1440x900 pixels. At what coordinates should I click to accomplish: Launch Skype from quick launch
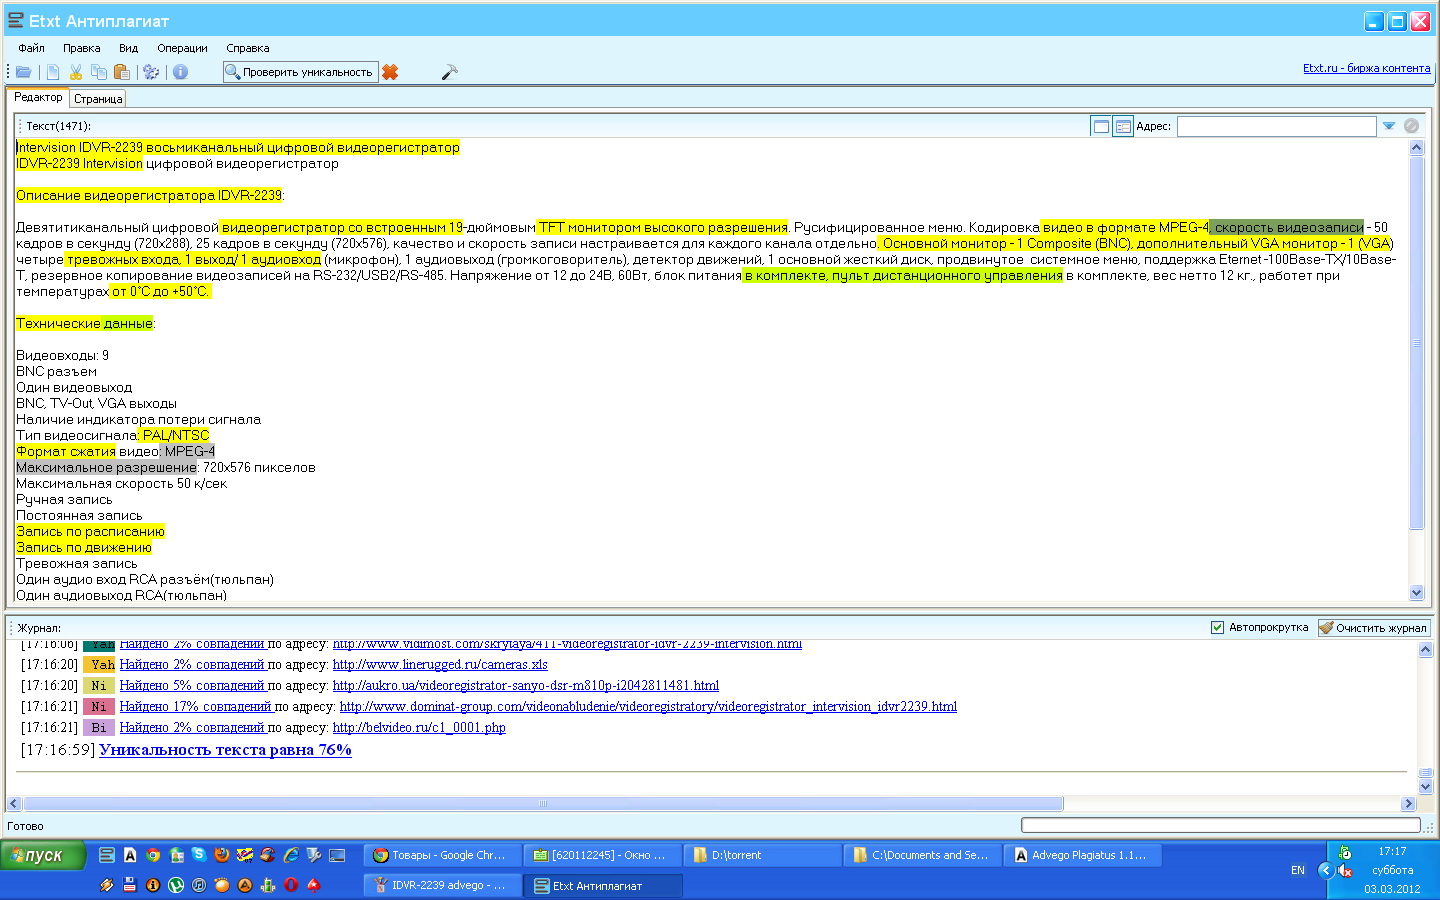pyautogui.click(x=199, y=855)
